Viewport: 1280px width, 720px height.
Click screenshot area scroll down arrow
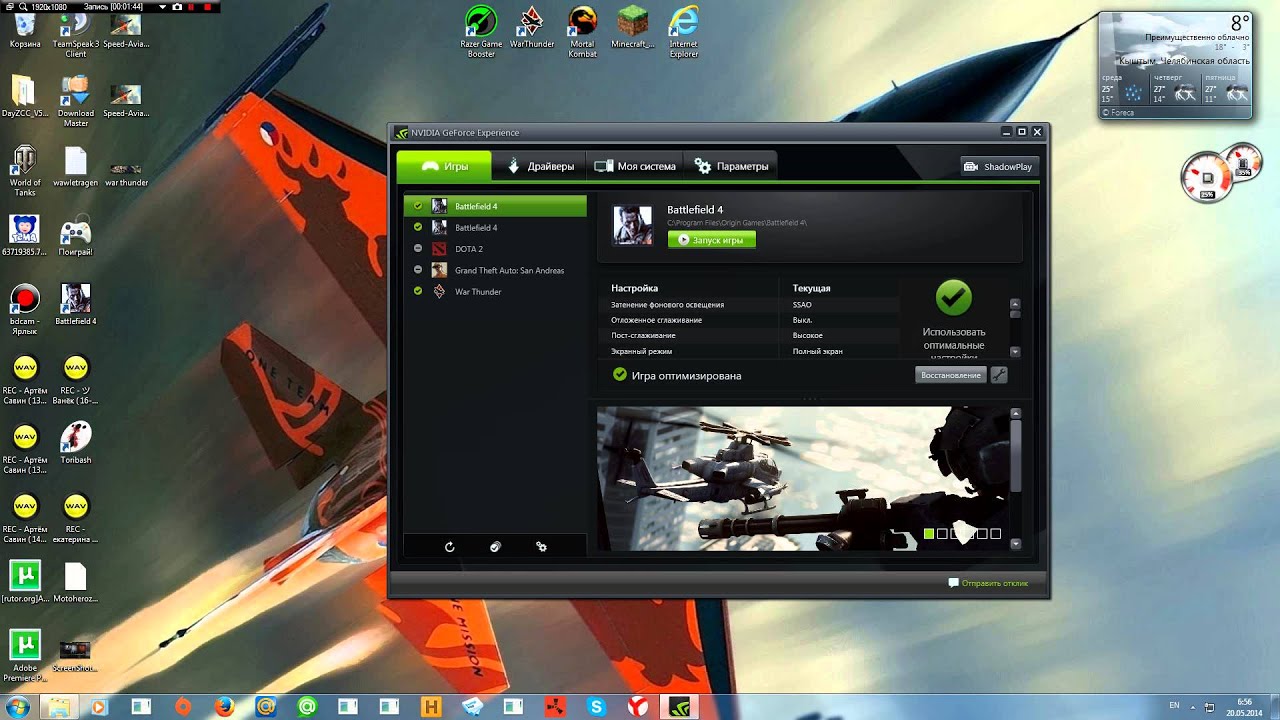click(x=1016, y=544)
